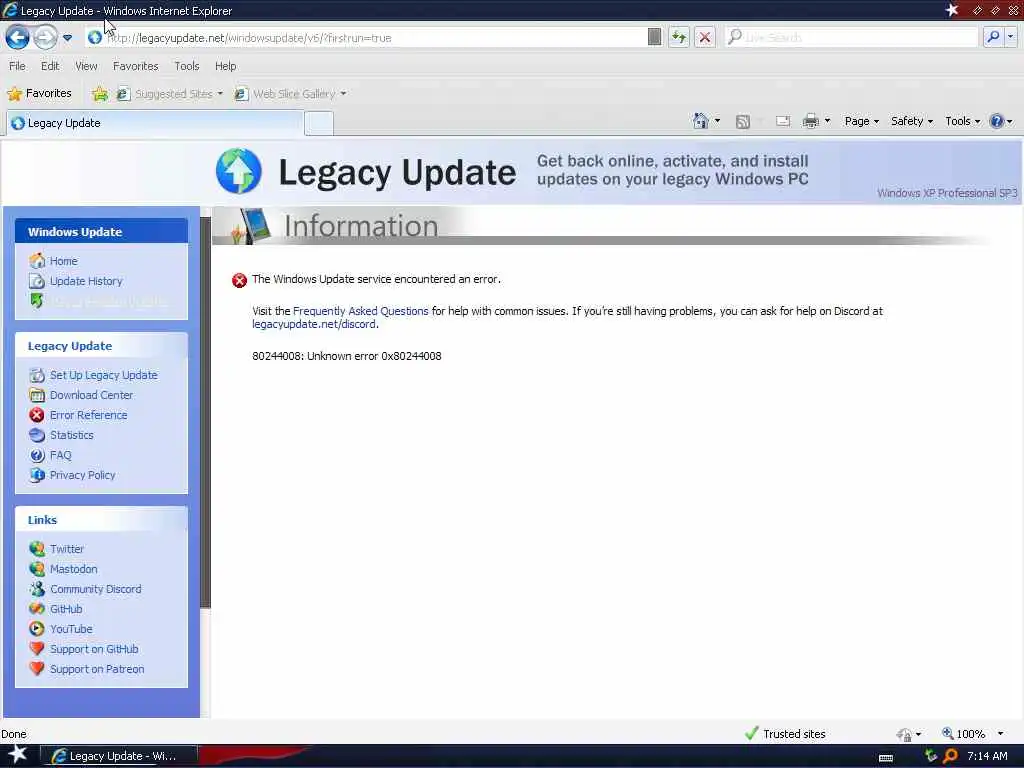This screenshot has height=768, width=1024.
Task: Open the Help menu
Action: coord(225,66)
